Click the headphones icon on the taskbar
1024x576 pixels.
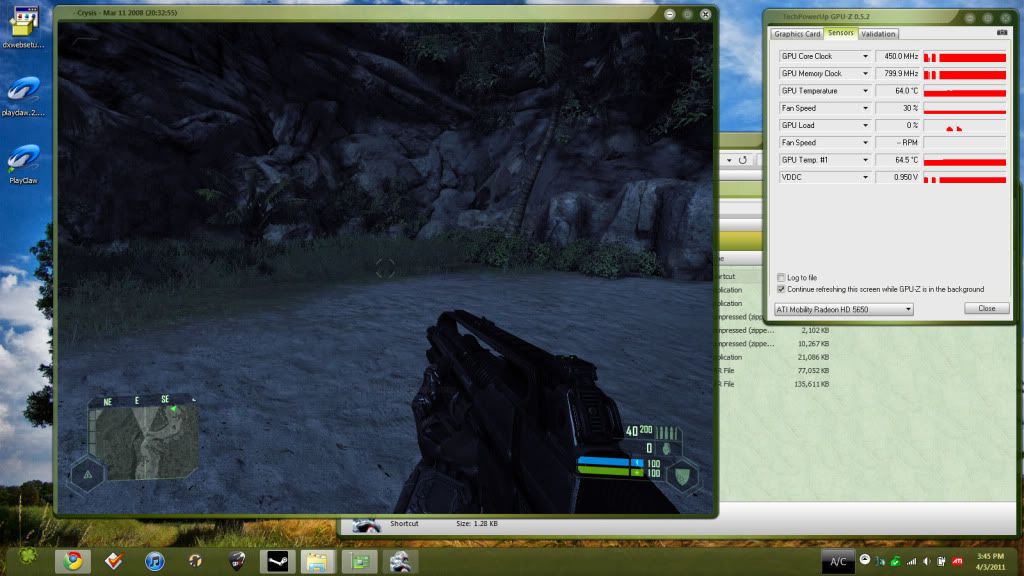195,561
